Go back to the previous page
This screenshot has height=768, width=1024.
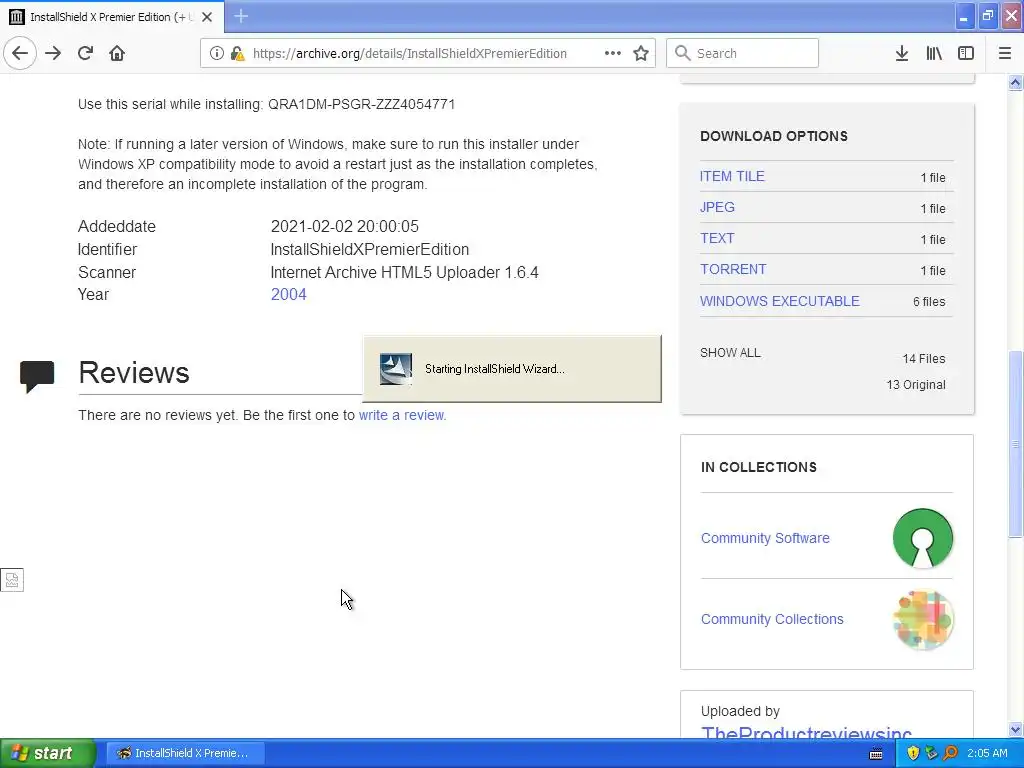click(x=20, y=53)
